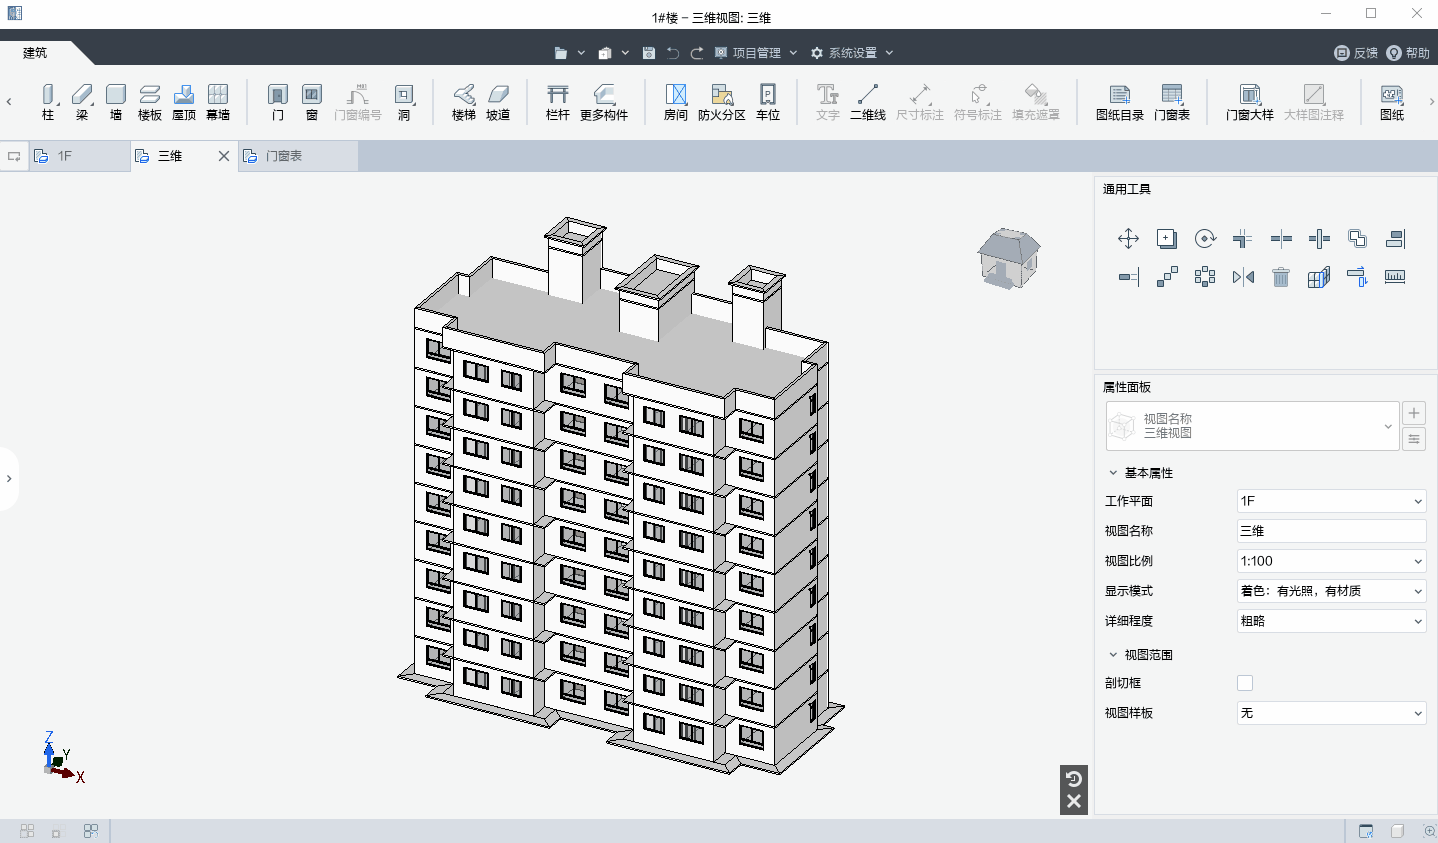
Task: Click the redo arrow icon
Action: (x=697, y=53)
